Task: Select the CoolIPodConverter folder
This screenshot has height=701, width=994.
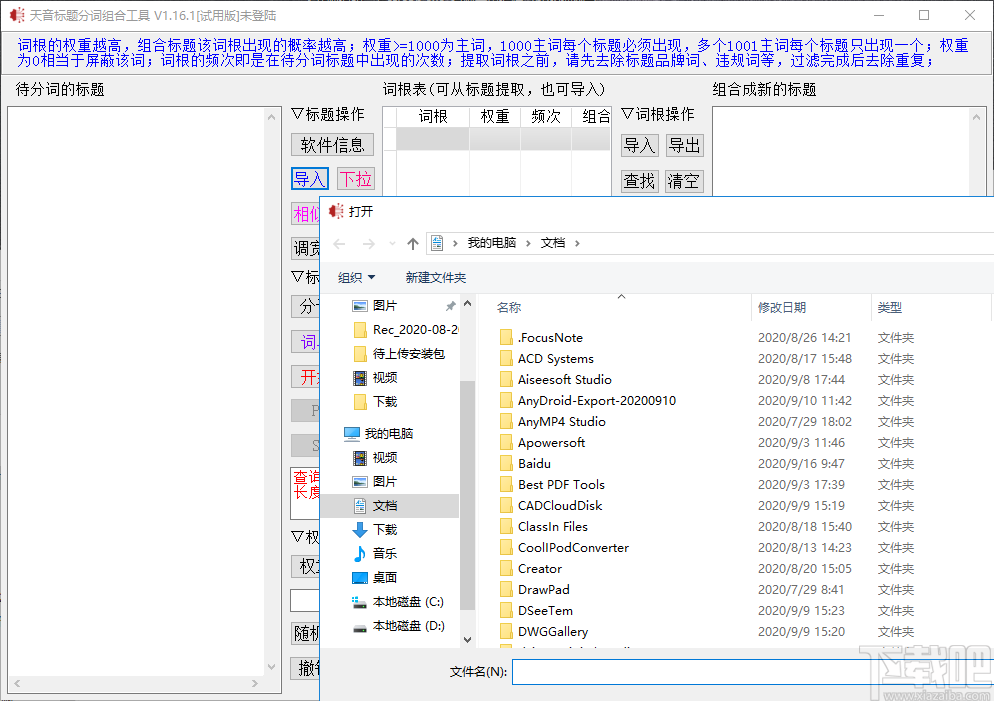Action: tap(573, 547)
